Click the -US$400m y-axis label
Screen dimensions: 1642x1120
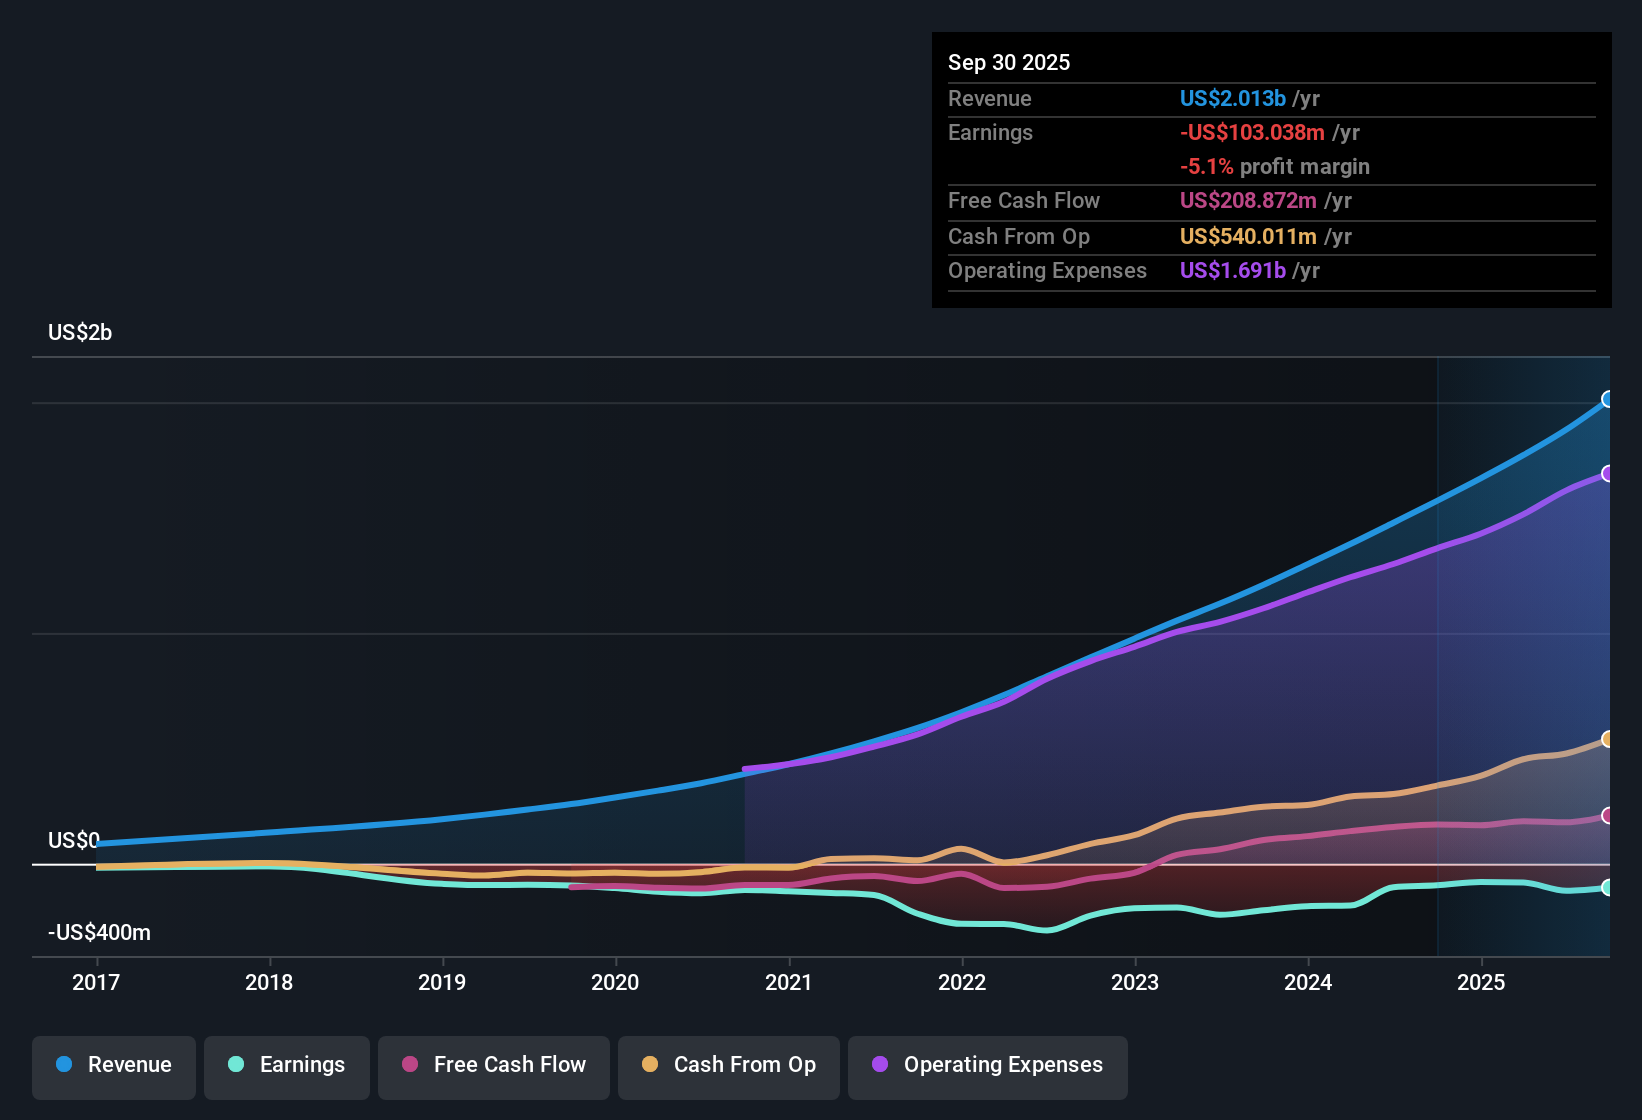pyautogui.click(x=99, y=932)
